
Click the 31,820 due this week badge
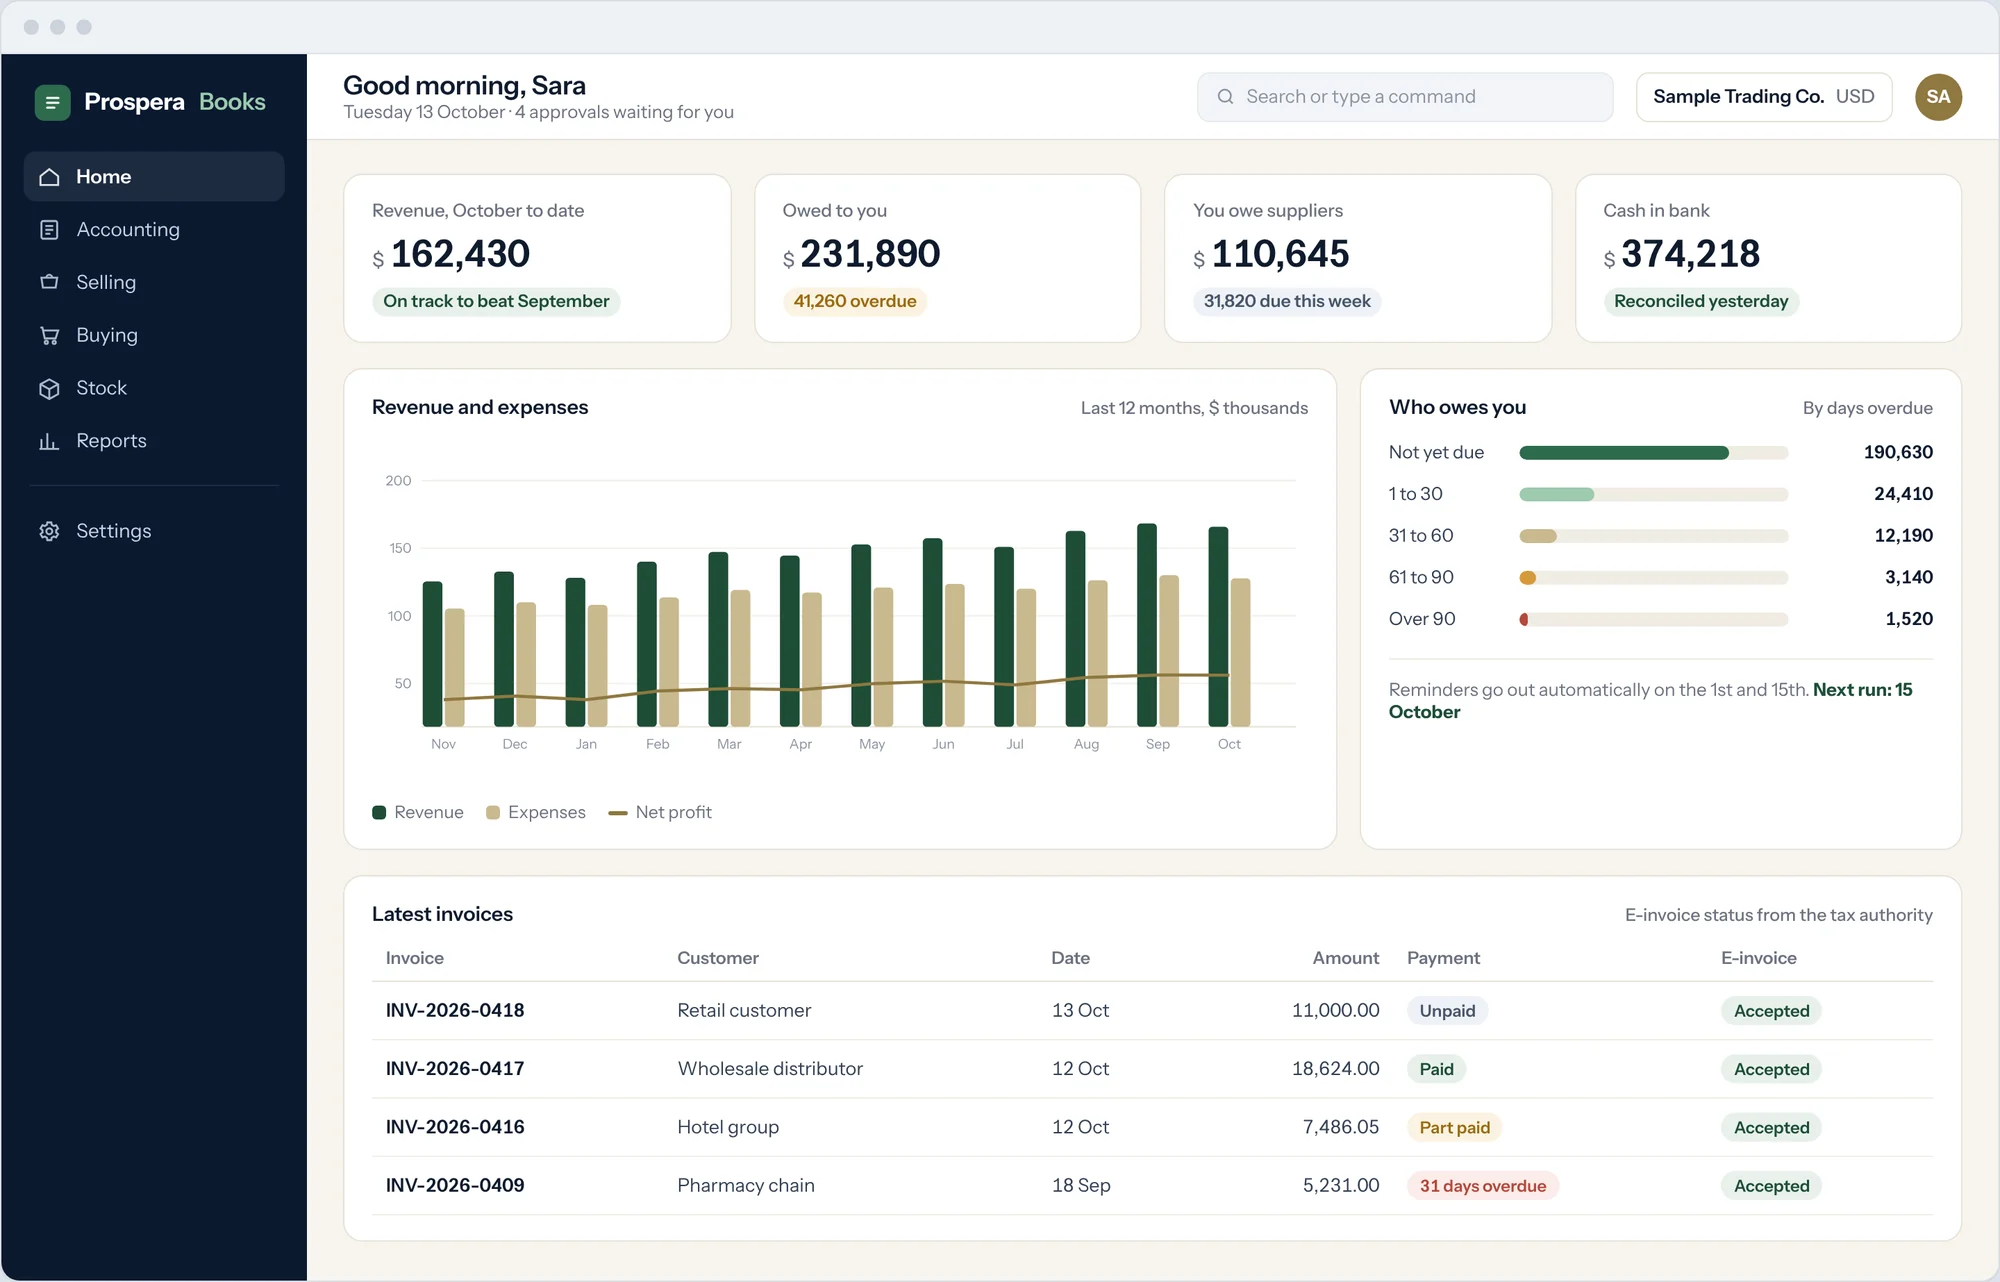point(1287,301)
